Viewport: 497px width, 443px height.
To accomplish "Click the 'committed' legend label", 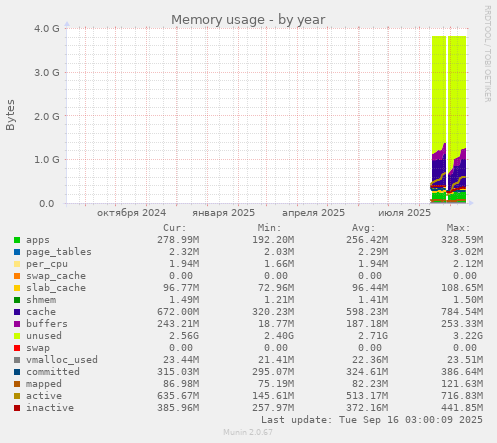I will tap(53, 372).
